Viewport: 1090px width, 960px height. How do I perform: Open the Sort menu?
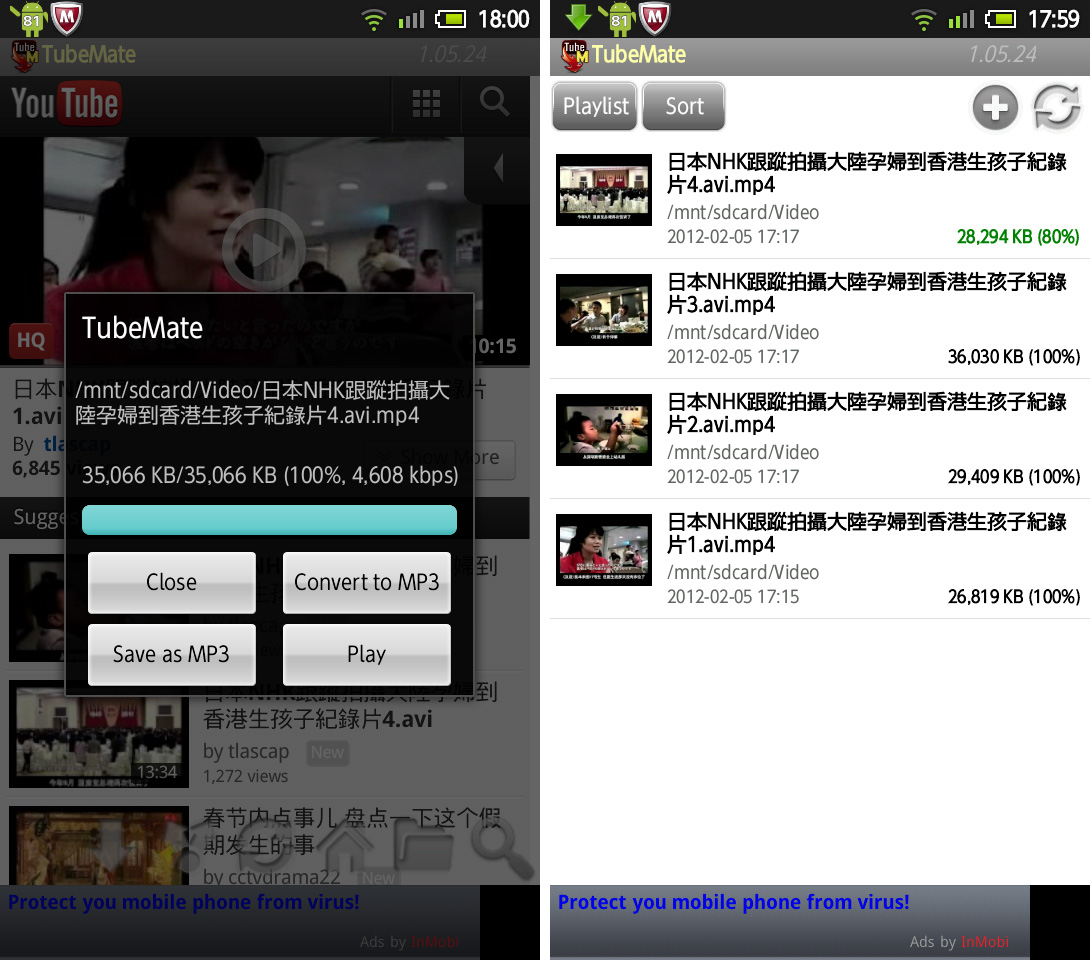(684, 106)
